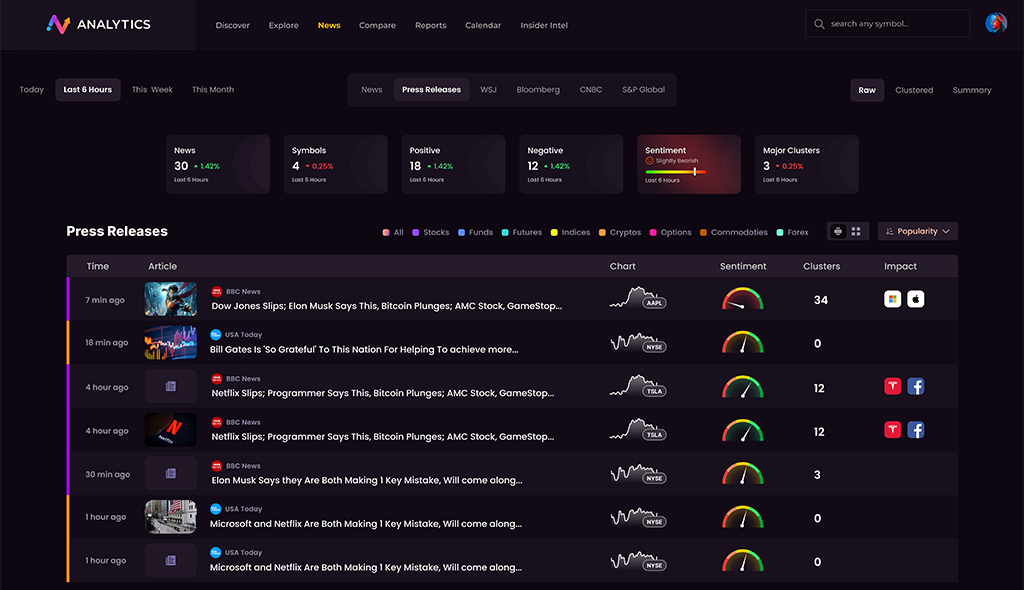Select the Funds category filter
Image resolution: width=1024 pixels, height=590 pixels.
[475, 232]
